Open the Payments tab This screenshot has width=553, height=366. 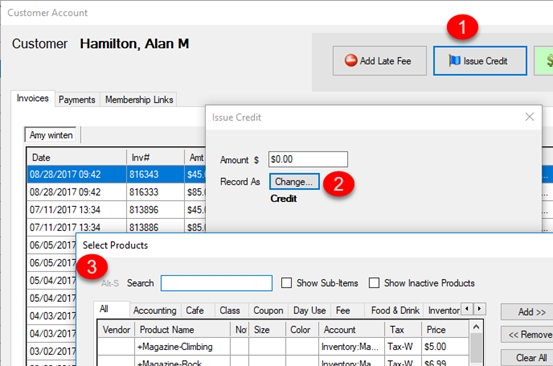pyautogui.click(x=77, y=100)
